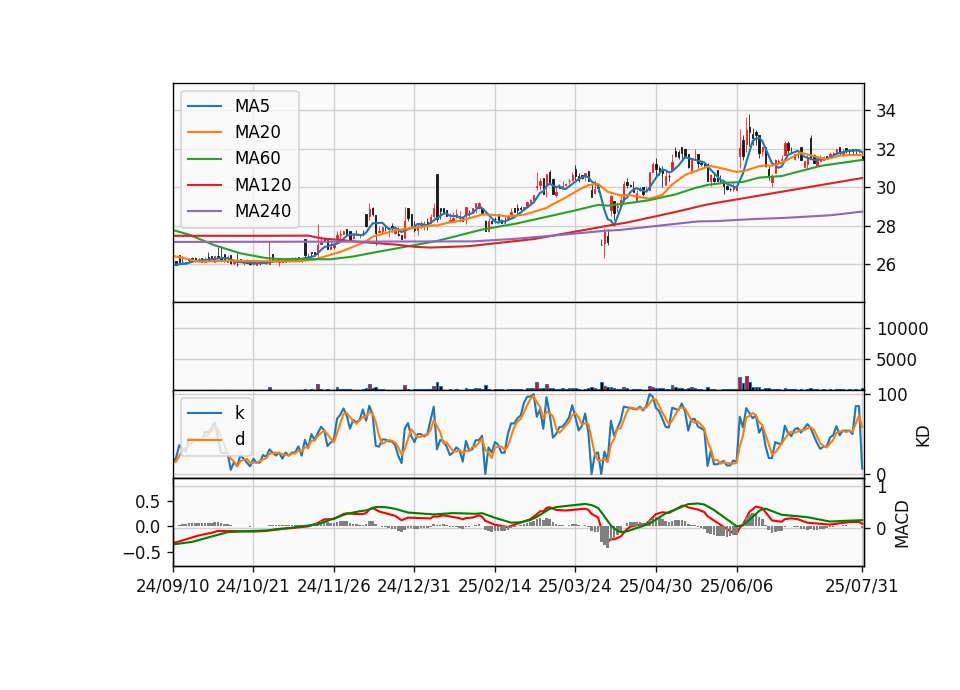The height and width of the screenshot is (690, 960).
Task: Click the orange MA20 legend line sample
Action: click(x=204, y=132)
